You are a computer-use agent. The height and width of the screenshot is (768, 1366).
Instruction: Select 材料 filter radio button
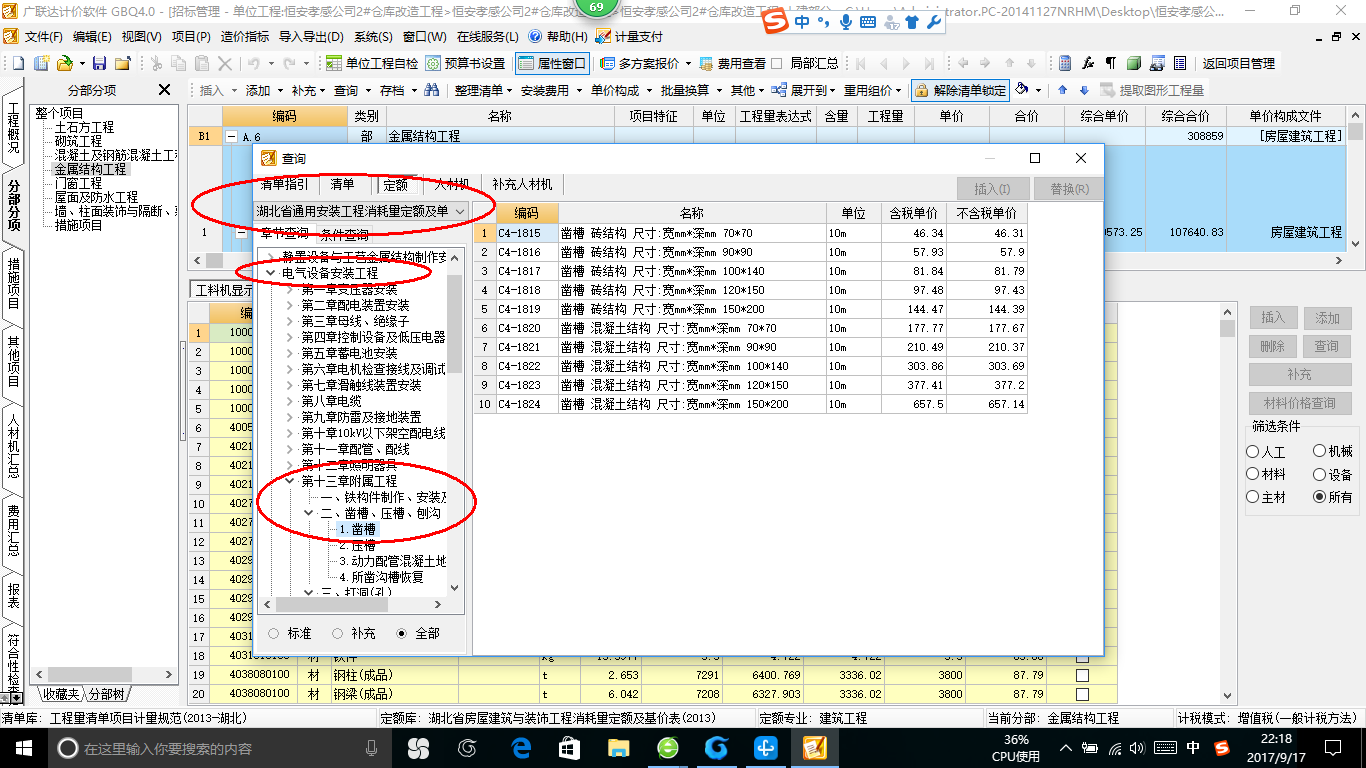click(1253, 475)
